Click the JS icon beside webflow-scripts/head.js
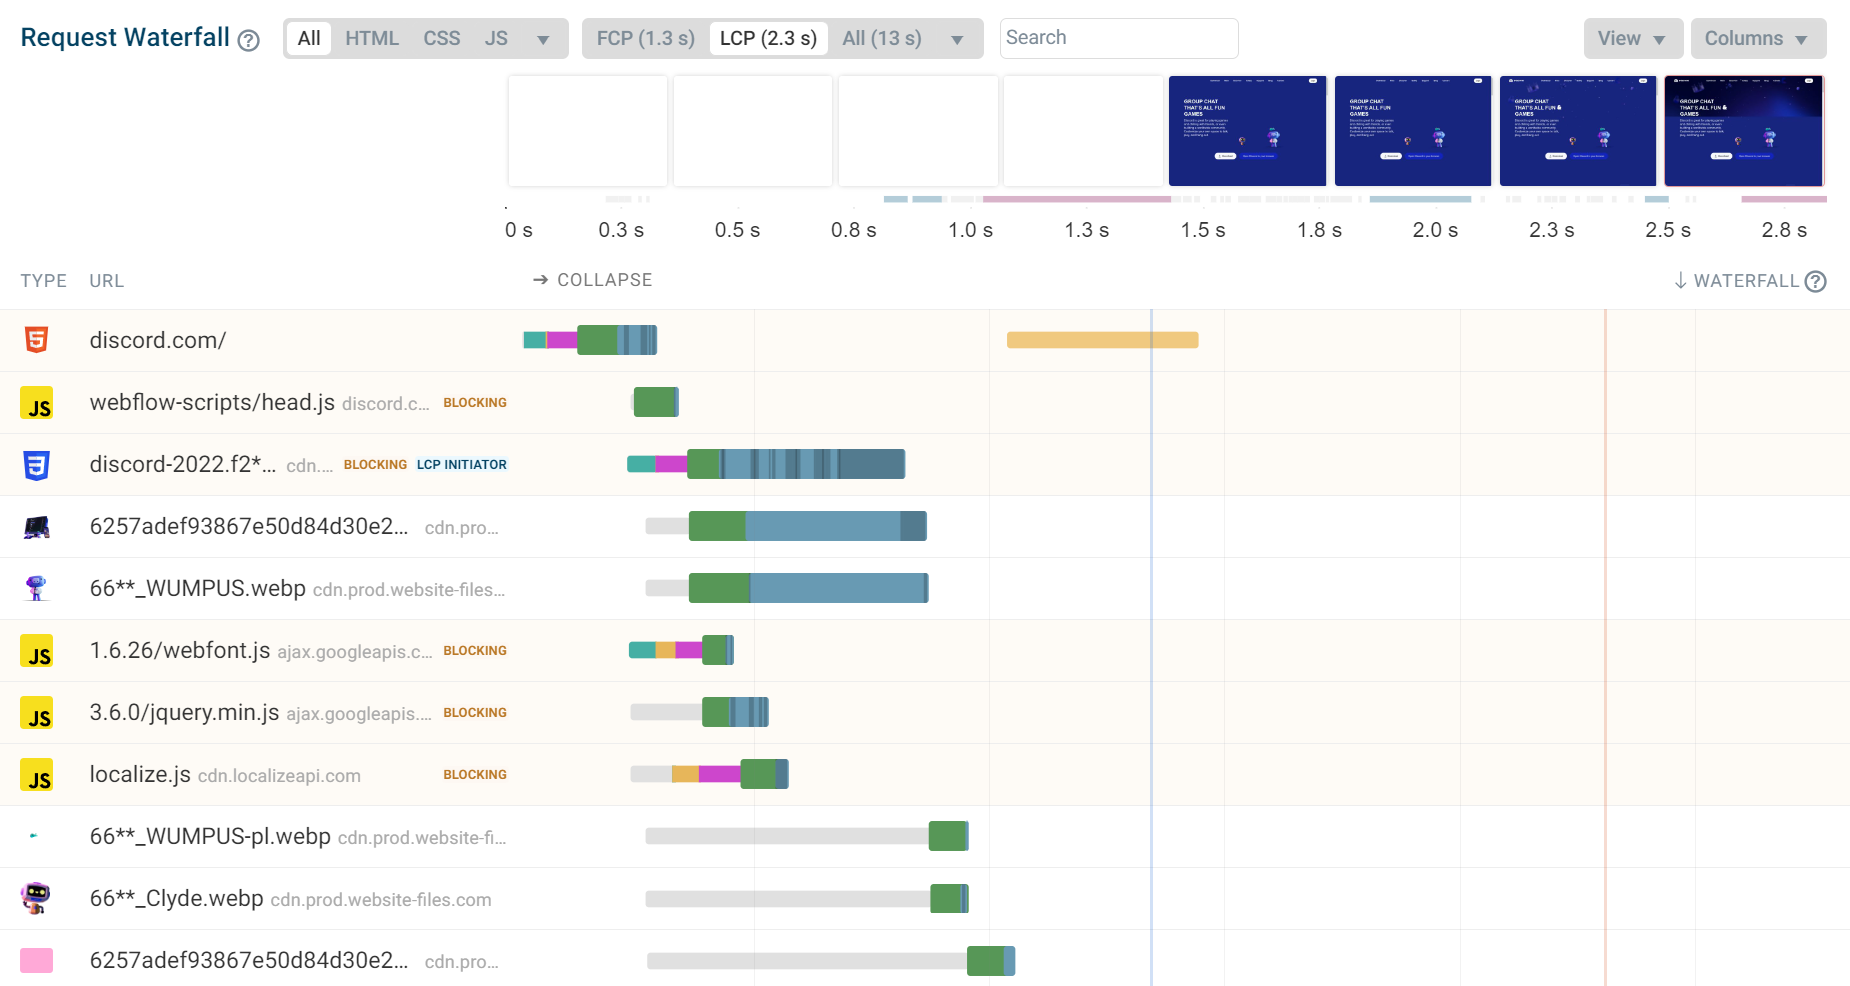Image resolution: width=1850 pixels, height=986 pixels. pos(37,403)
